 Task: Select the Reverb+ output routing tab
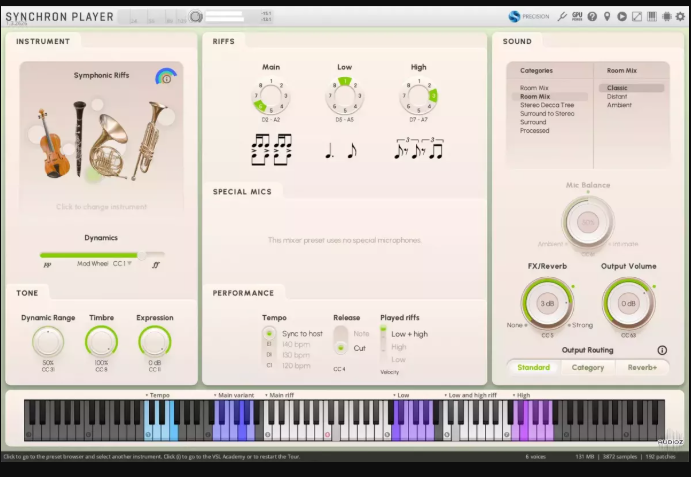642,367
